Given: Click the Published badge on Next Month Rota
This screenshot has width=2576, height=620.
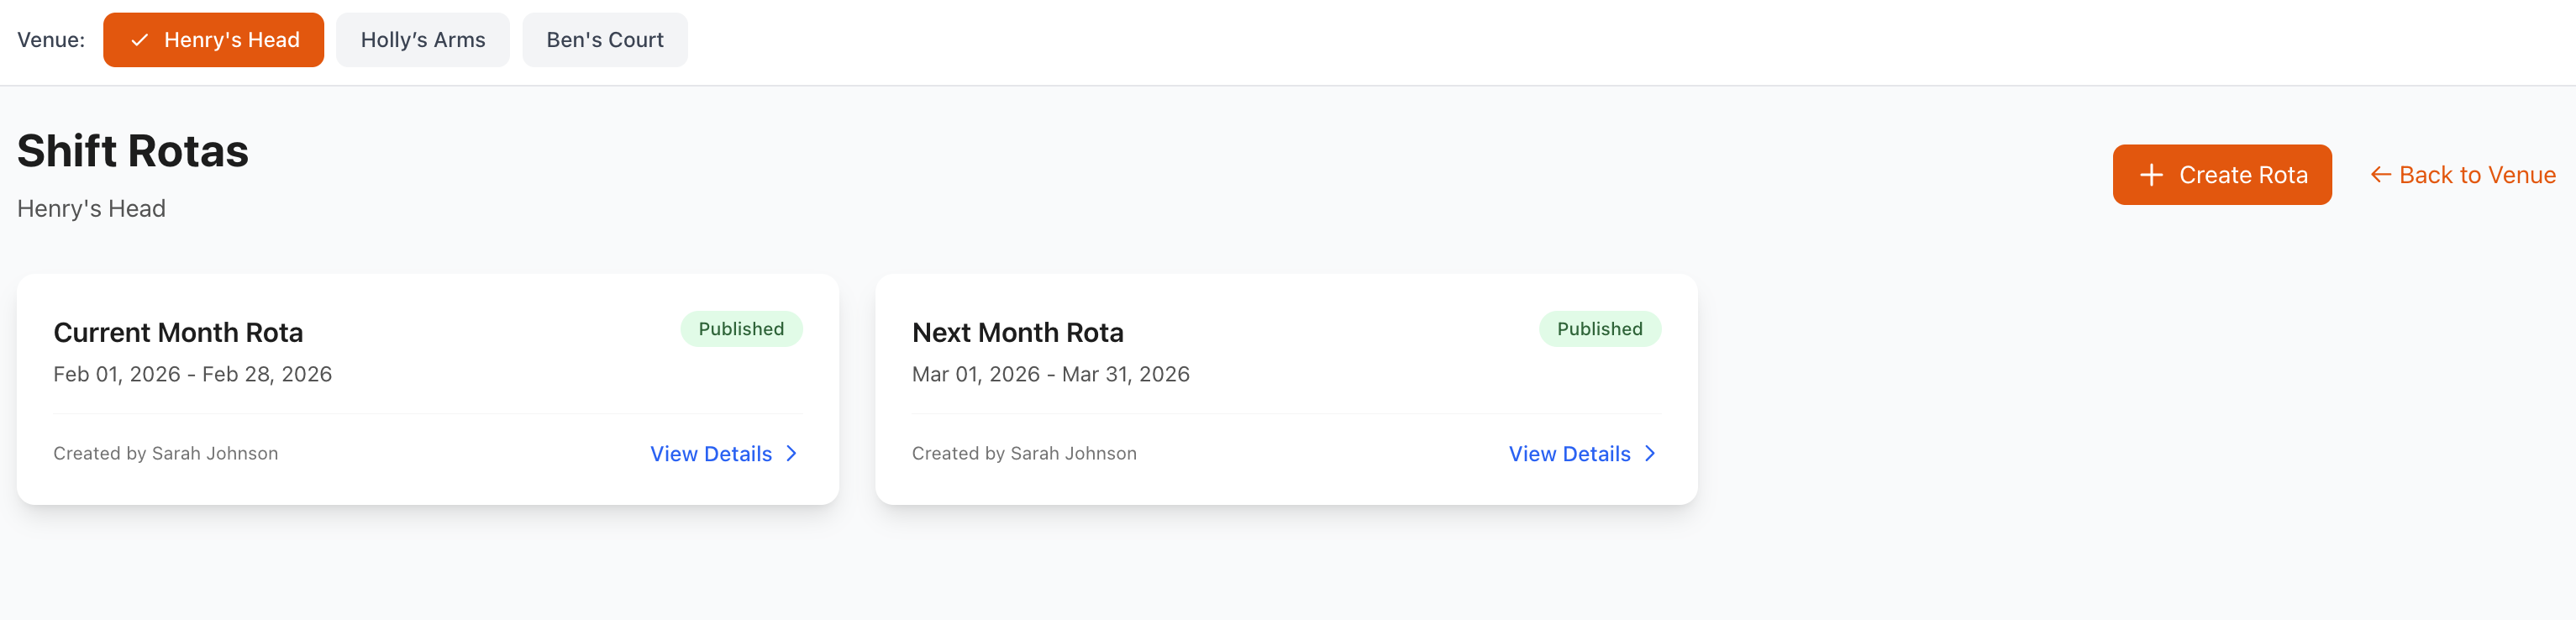Looking at the screenshot, I should (1600, 328).
